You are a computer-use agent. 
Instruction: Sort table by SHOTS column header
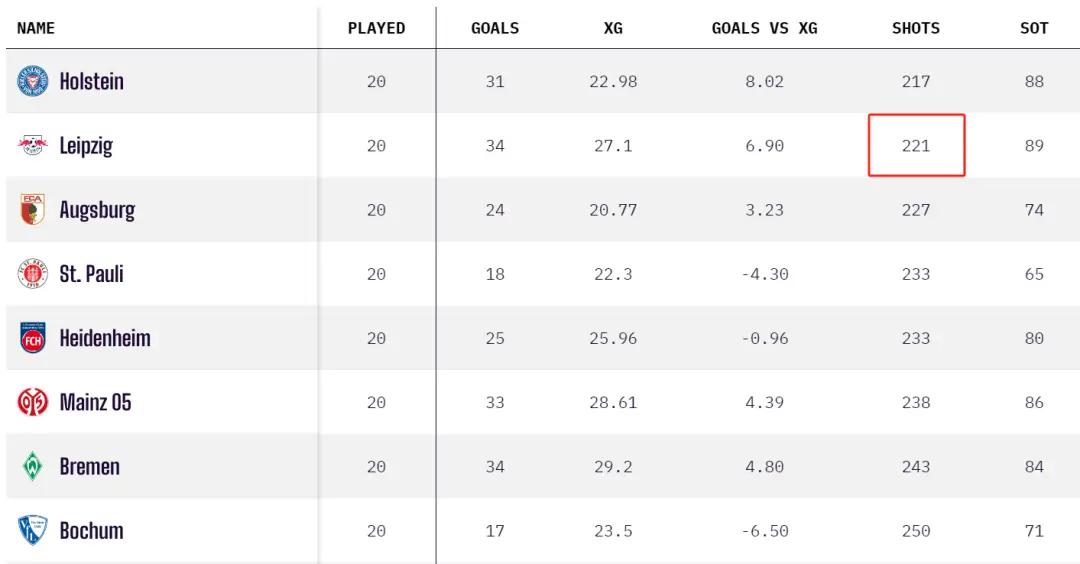(x=915, y=28)
